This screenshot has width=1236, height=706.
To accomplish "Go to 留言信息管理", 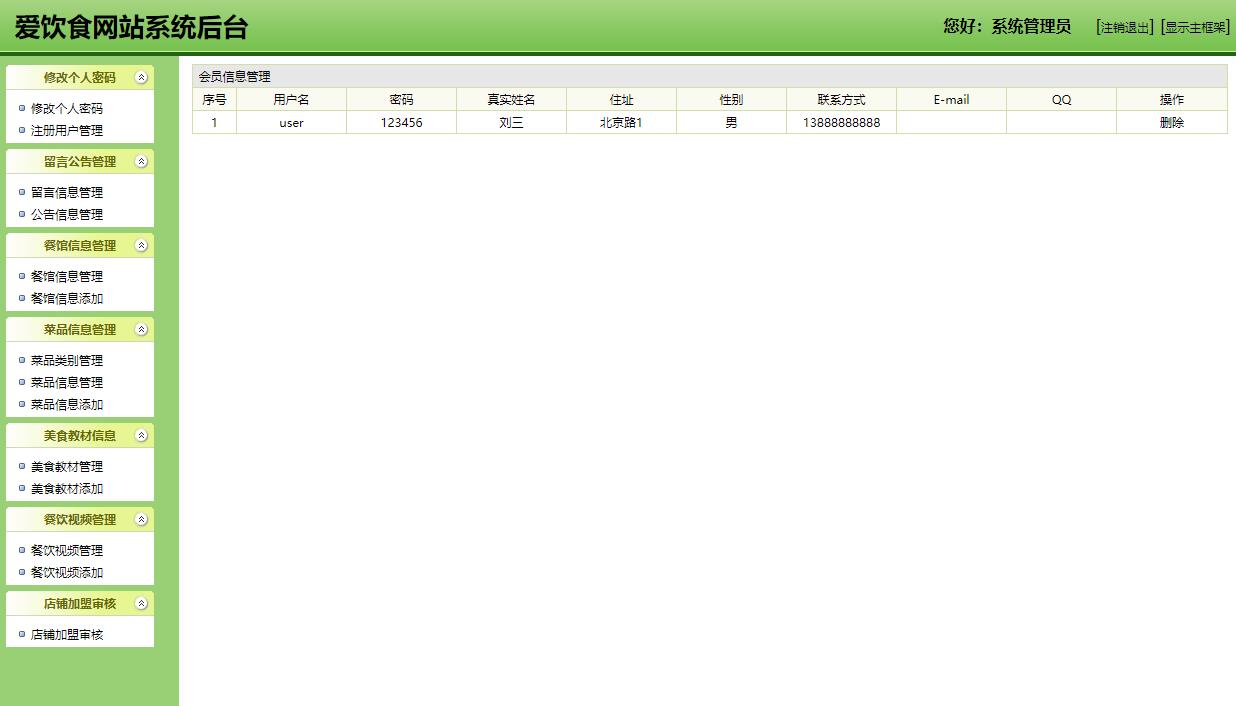I will [x=67, y=192].
